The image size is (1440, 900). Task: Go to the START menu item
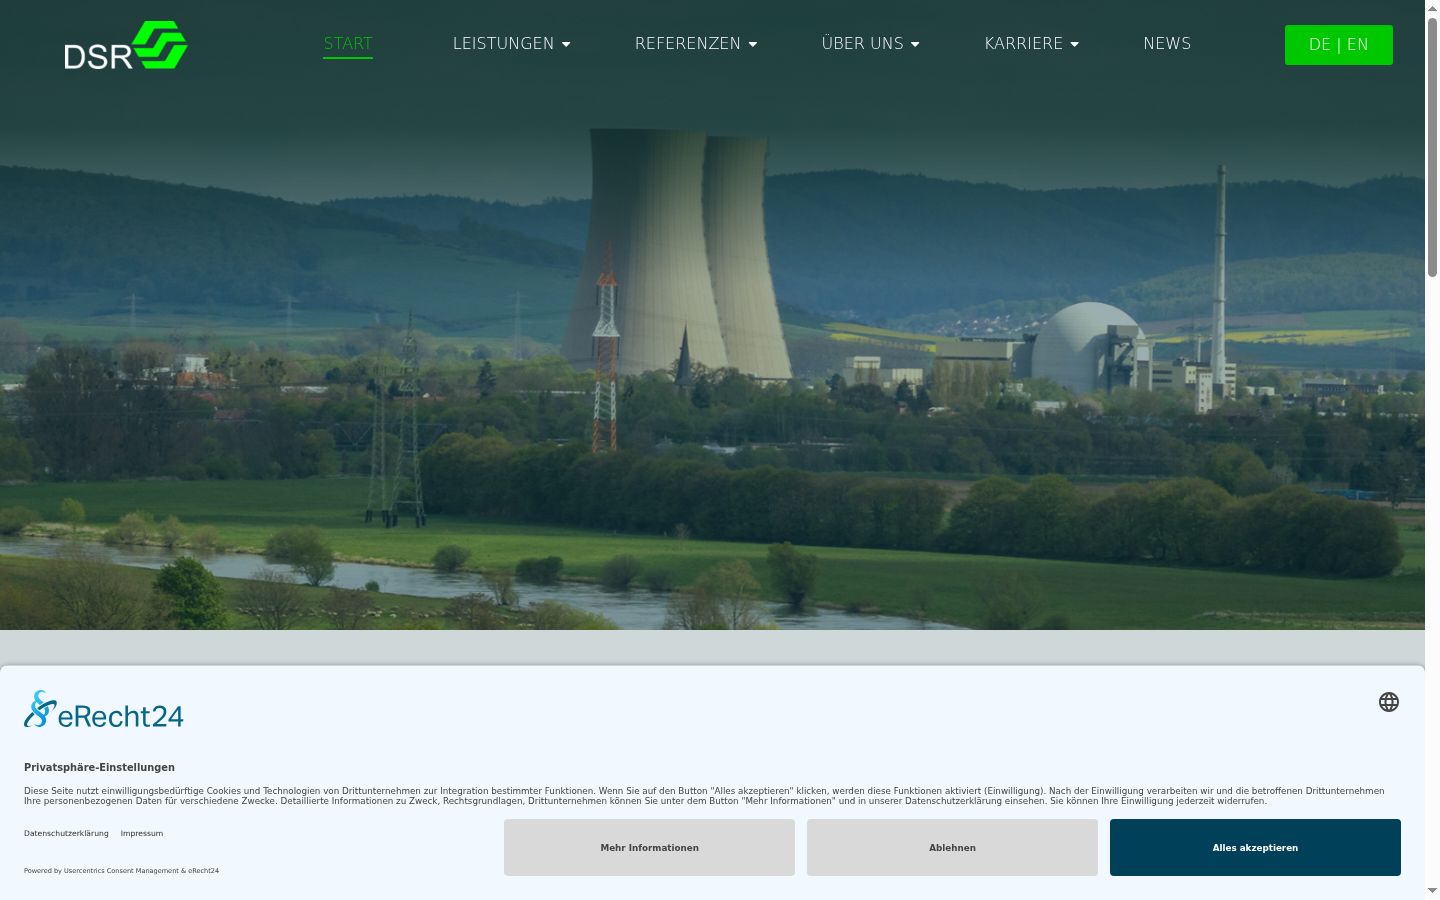[x=348, y=43]
